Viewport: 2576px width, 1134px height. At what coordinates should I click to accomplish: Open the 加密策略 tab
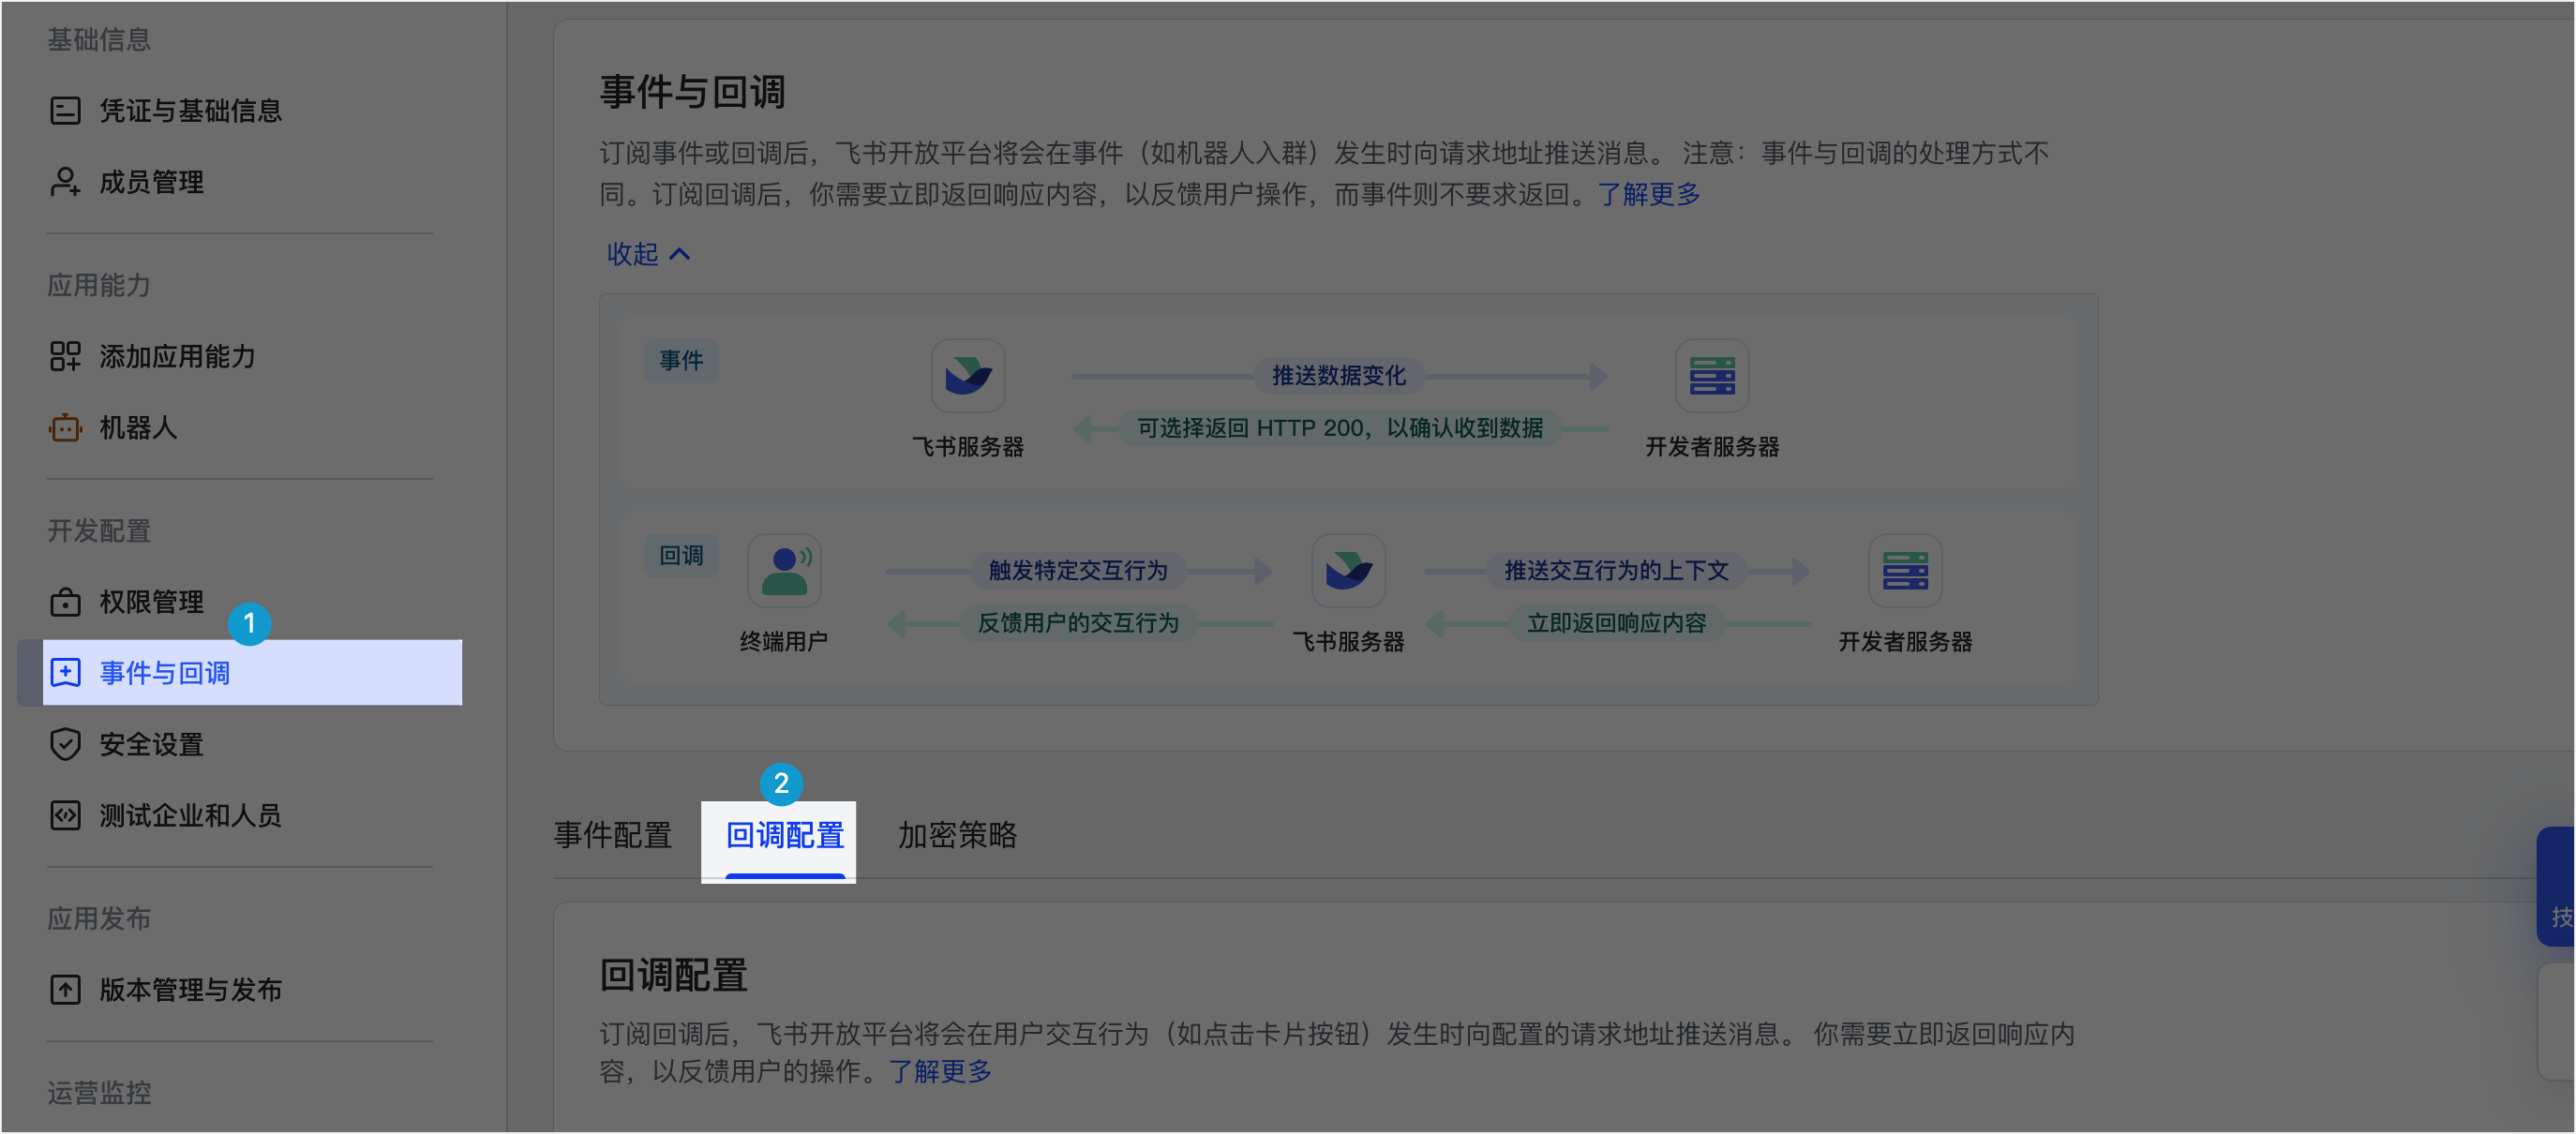click(x=957, y=835)
